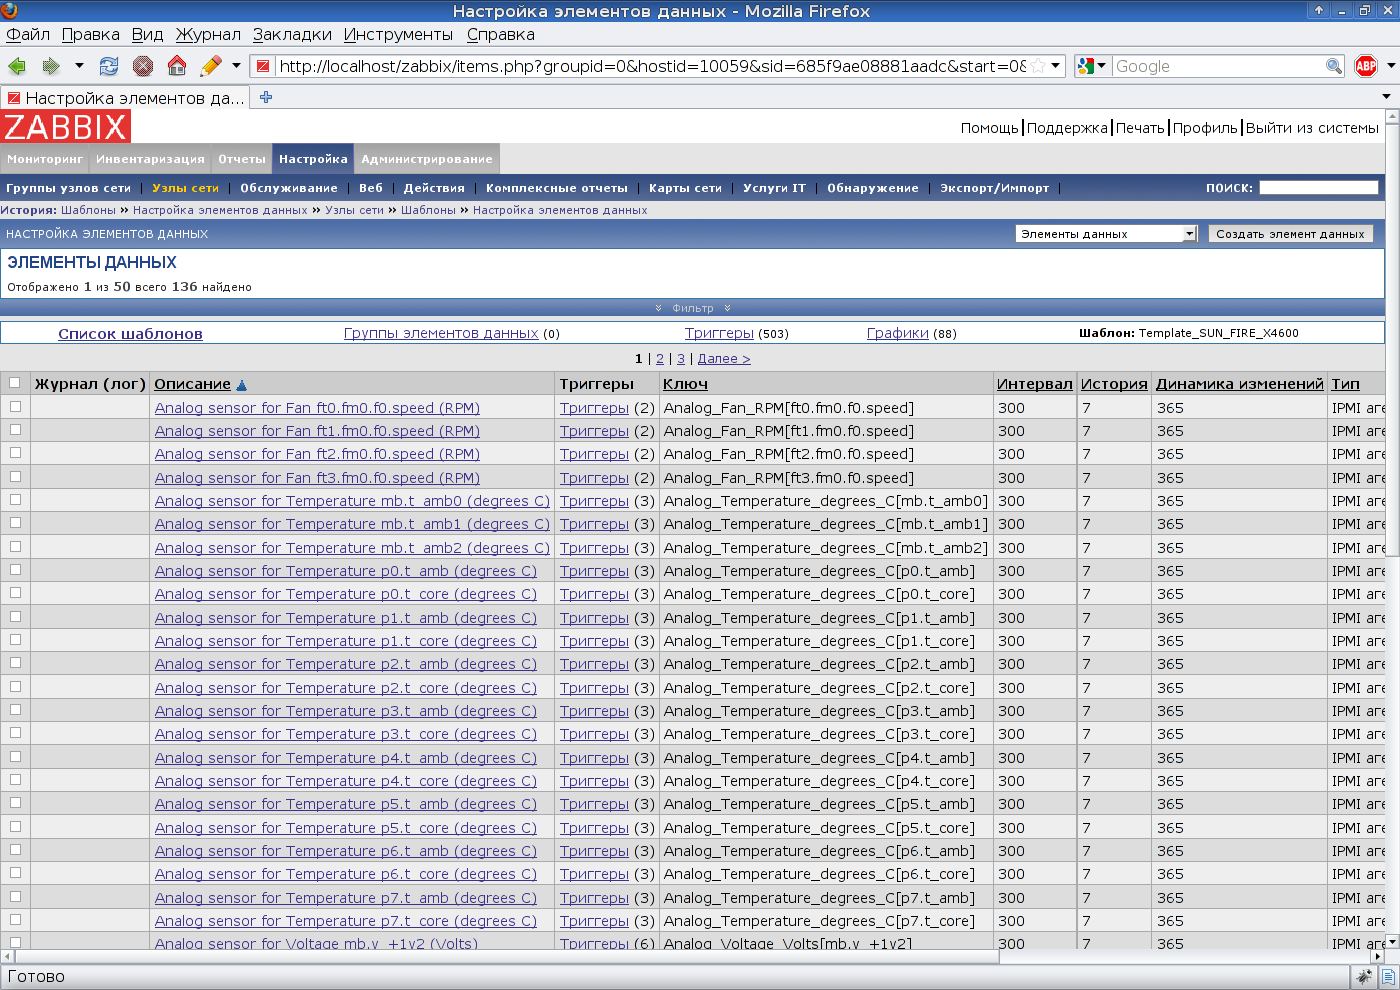The width and height of the screenshot is (1400, 990).
Task: Open the Элементы данных dropdown
Action: (x=1106, y=234)
